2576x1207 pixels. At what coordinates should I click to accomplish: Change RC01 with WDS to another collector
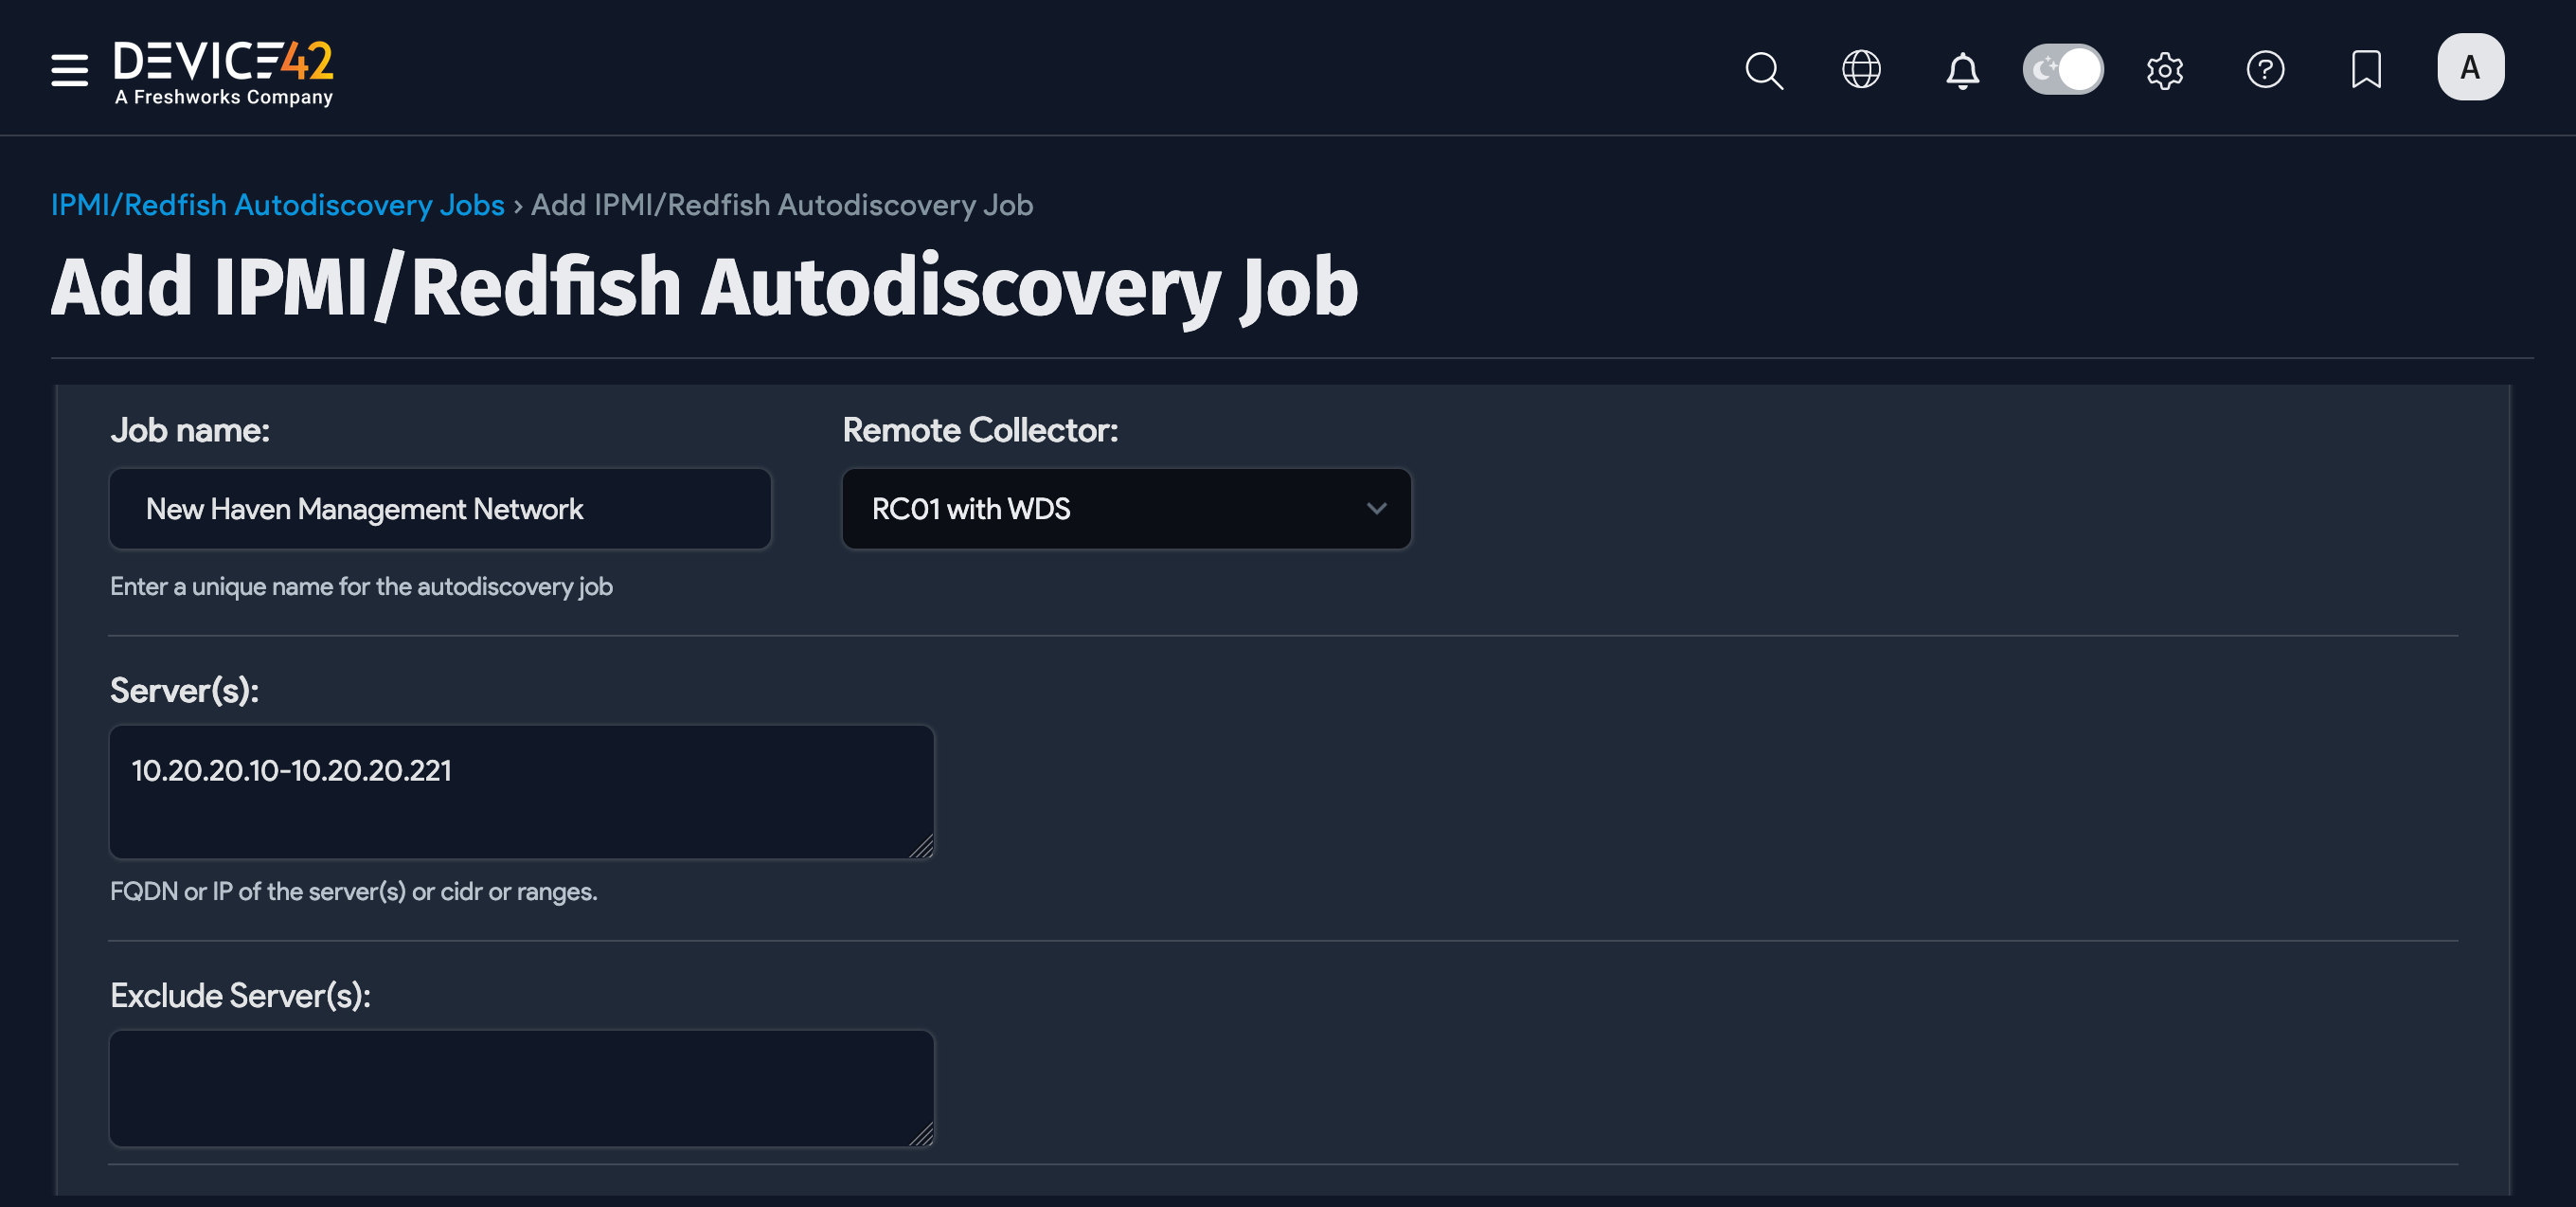pyautogui.click(x=1126, y=509)
